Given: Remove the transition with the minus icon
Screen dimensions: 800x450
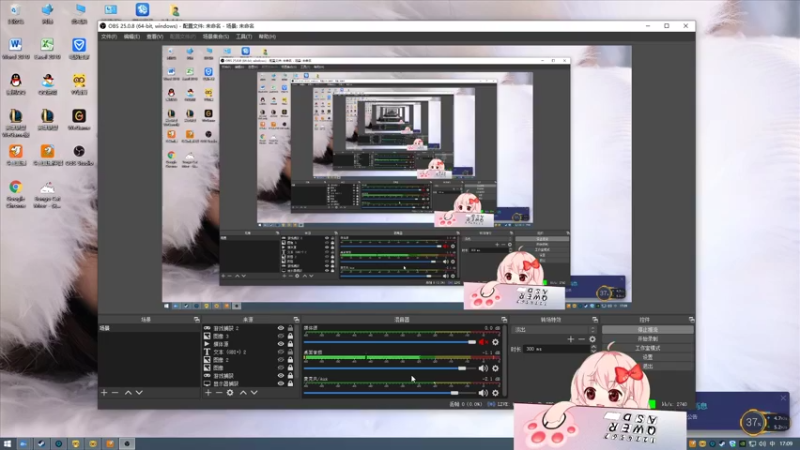Looking at the screenshot, I should [x=581, y=339].
